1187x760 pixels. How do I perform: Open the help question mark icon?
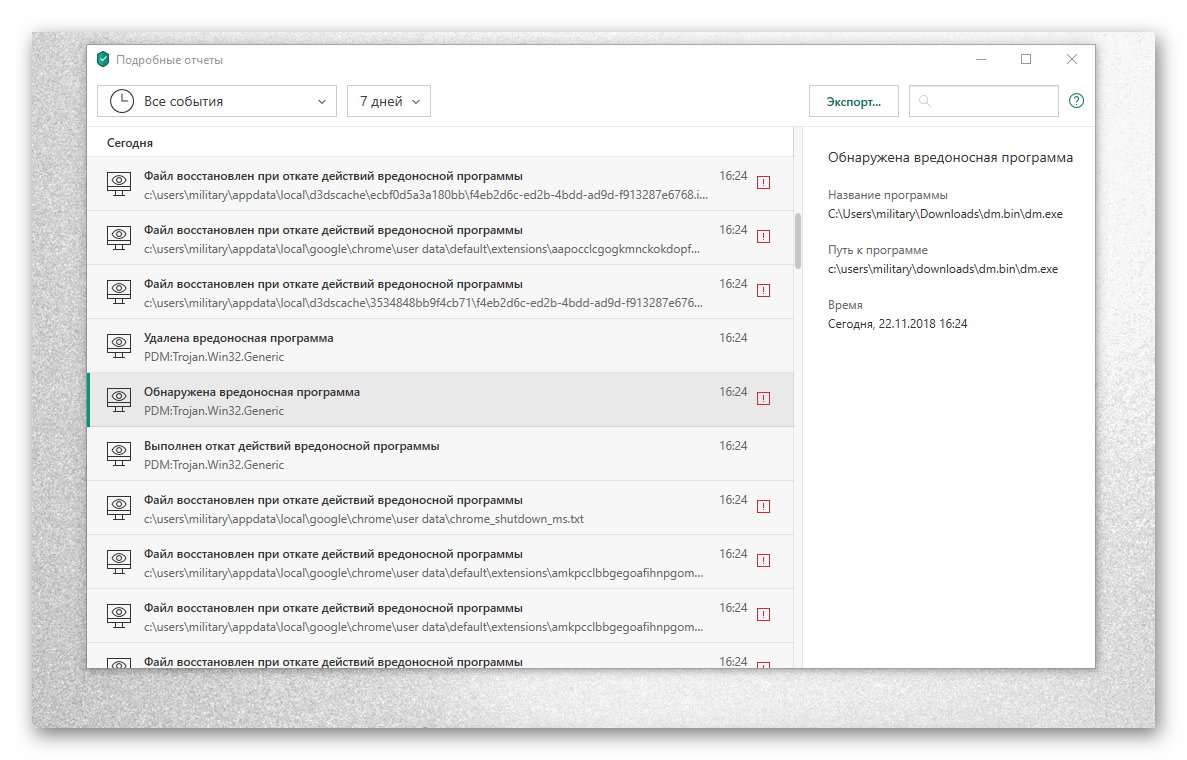click(1076, 101)
